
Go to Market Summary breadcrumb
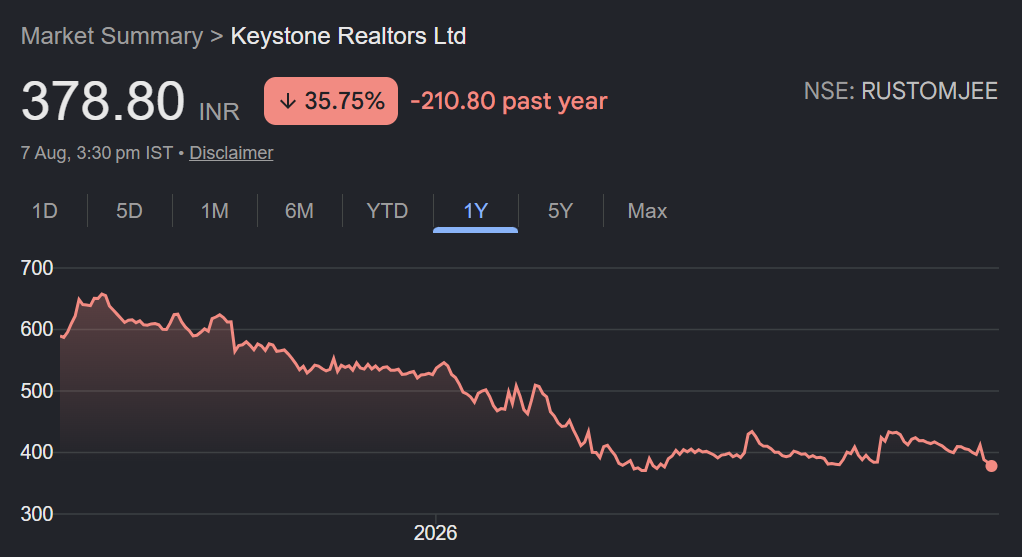(111, 36)
